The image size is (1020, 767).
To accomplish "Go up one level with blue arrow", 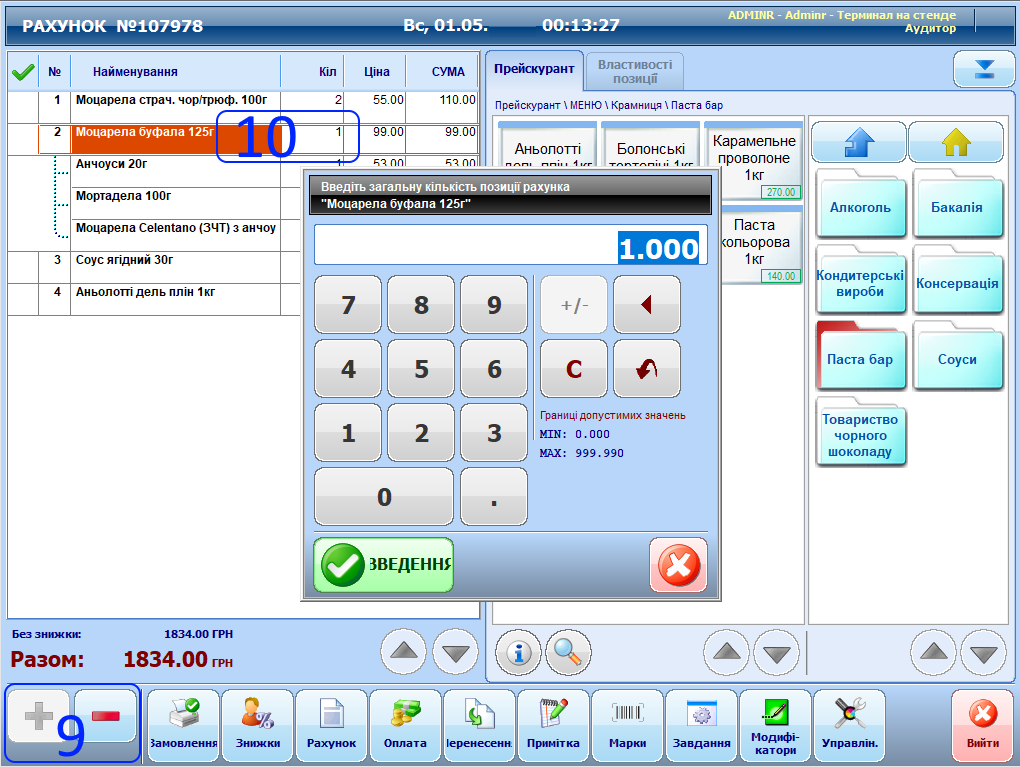I will click(x=858, y=142).
